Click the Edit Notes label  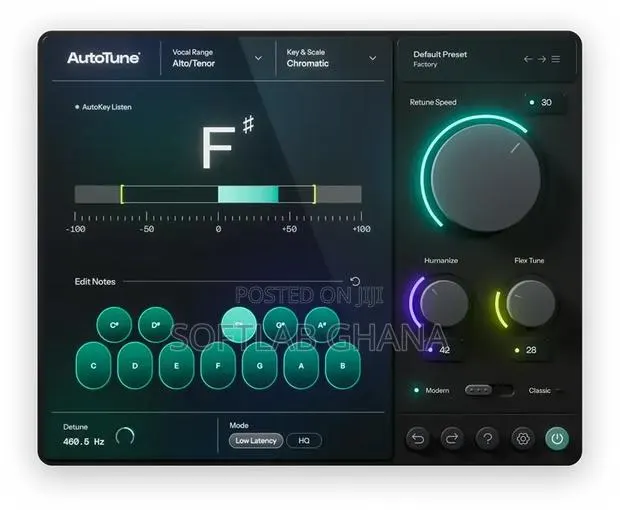[x=95, y=281]
